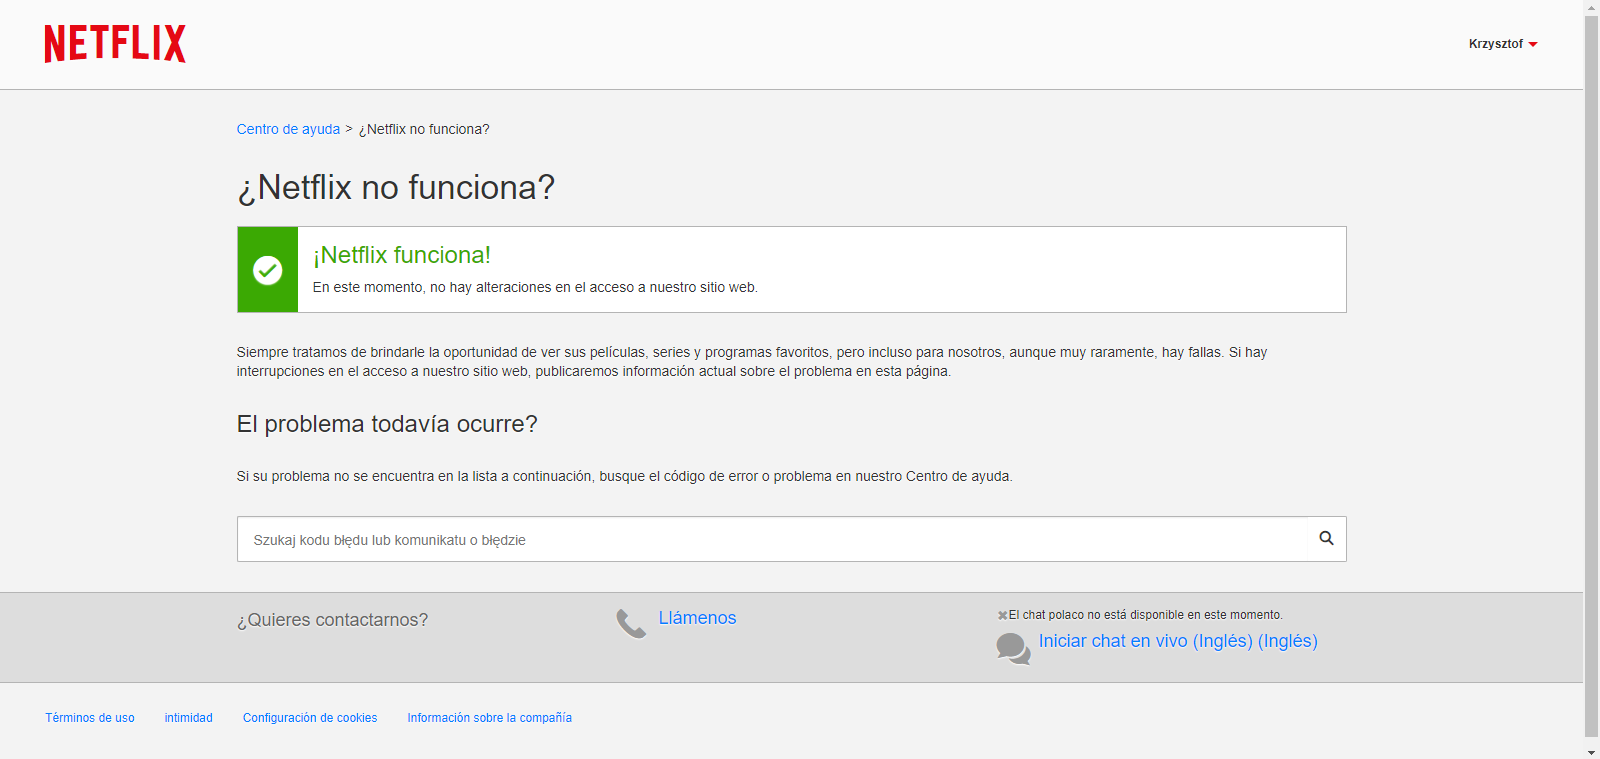Click the ¡Netflix funciona! status heading
Screen dimensions: 1600x759
coord(402,255)
